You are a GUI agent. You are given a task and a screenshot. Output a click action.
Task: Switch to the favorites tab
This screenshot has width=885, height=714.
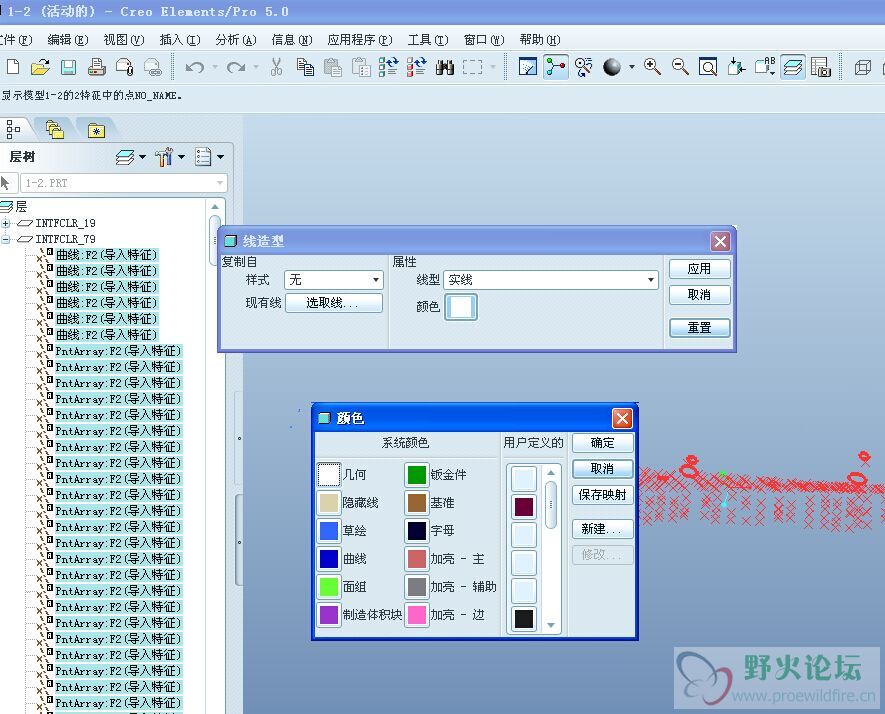97,130
